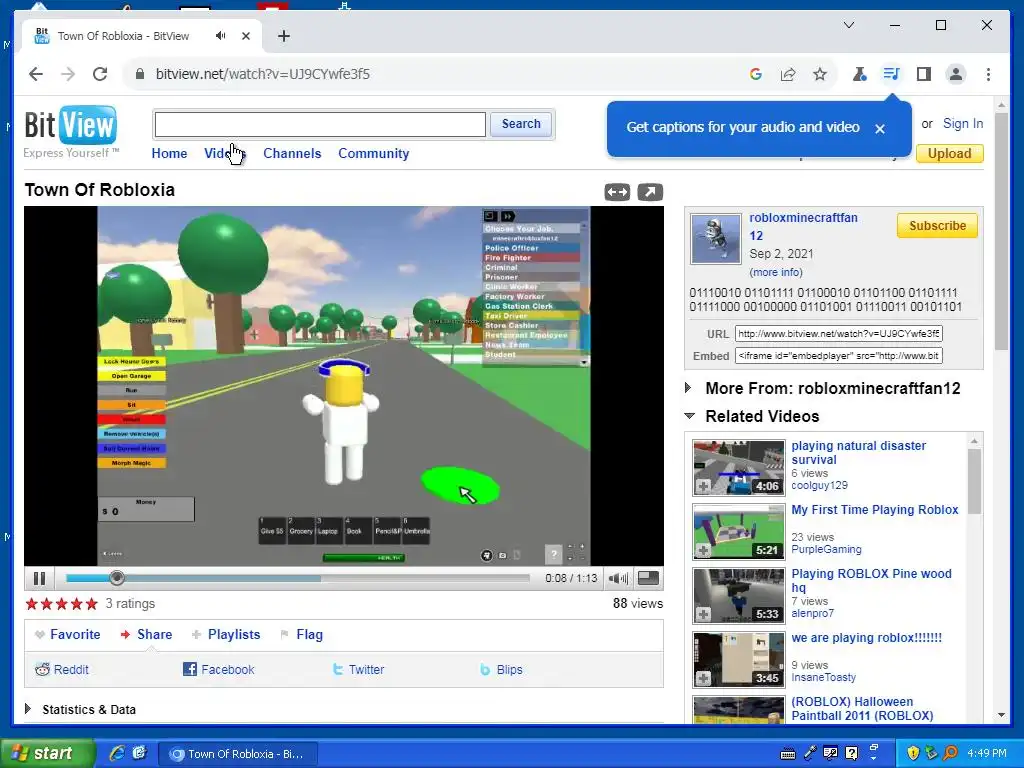Show more info about the video
Image resolution: width=1024 pixels, height=768 pixels.
coord(776,272)
